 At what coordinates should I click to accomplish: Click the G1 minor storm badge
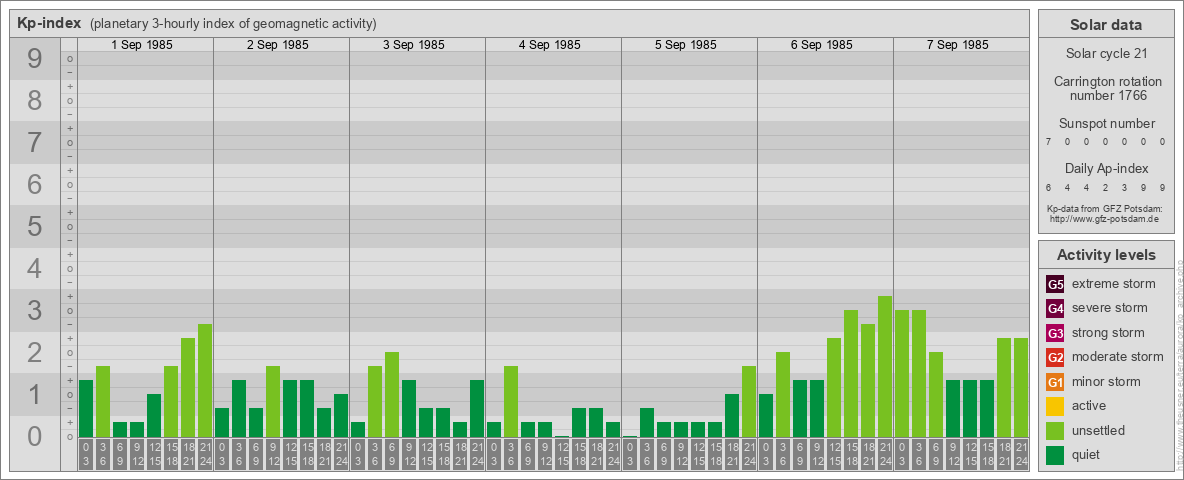(x=1055, y=382)
